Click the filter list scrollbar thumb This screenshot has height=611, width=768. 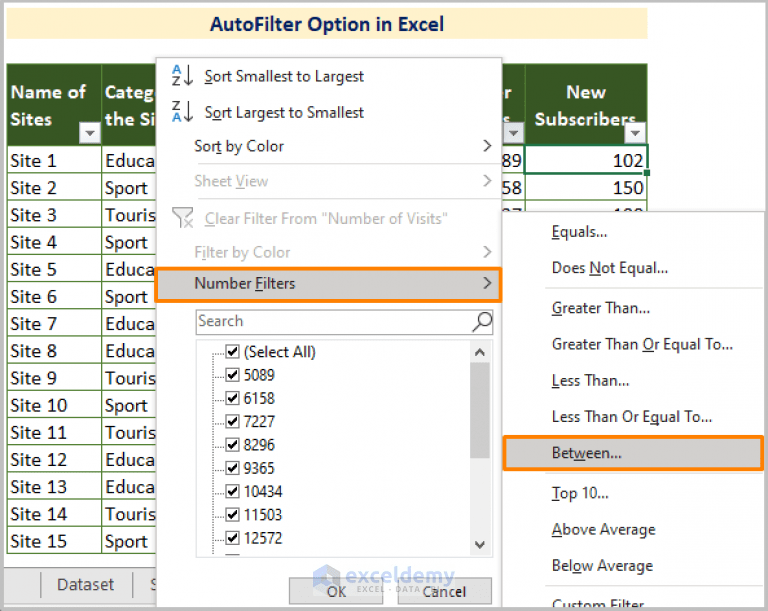tap(480, 411)
